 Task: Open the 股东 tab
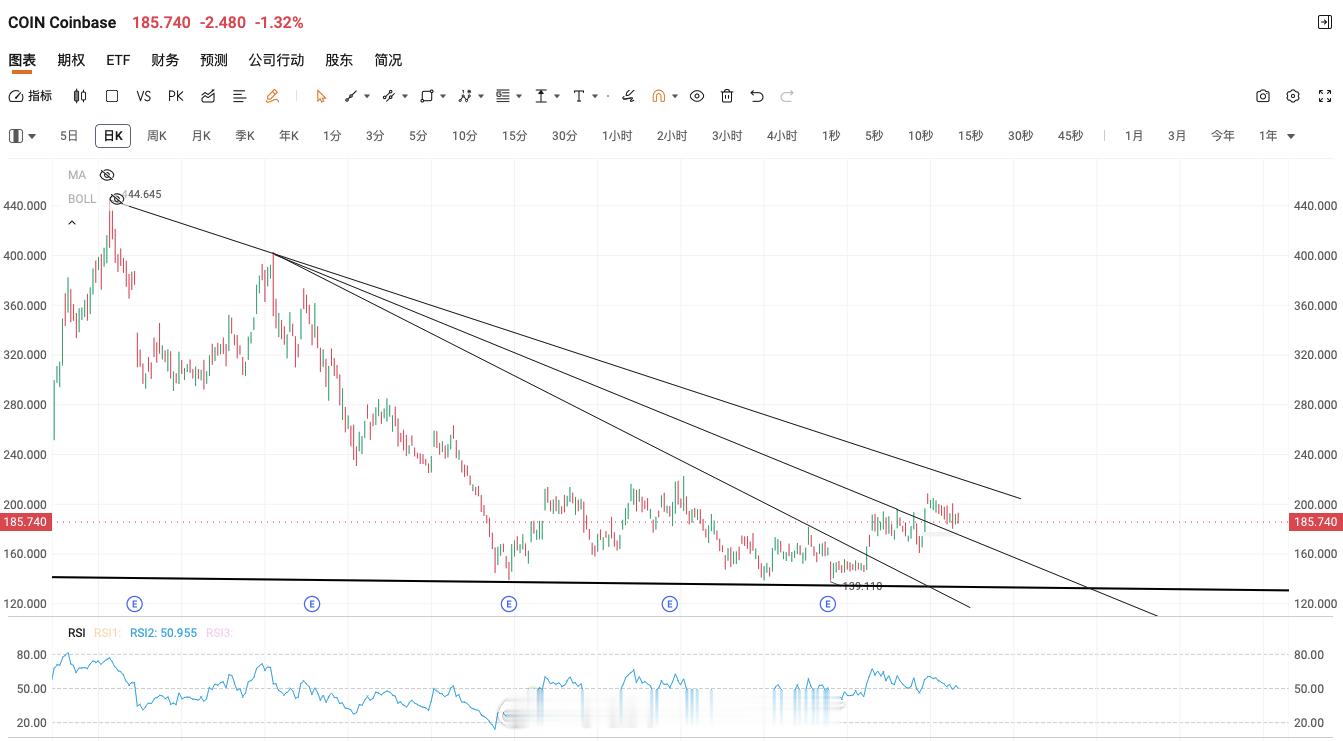point(339,60)
